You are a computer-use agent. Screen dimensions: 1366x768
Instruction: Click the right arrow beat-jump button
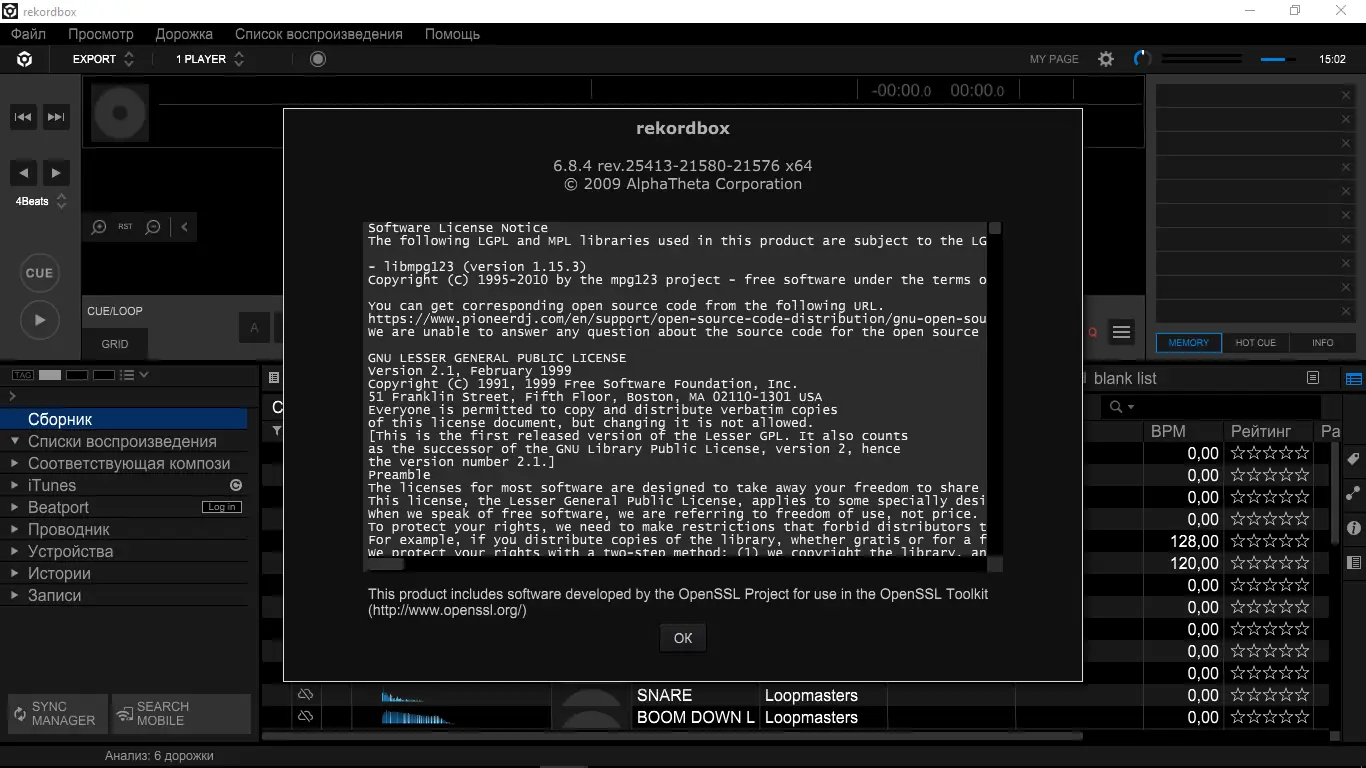pyautogui.click(x=56, y=172)
